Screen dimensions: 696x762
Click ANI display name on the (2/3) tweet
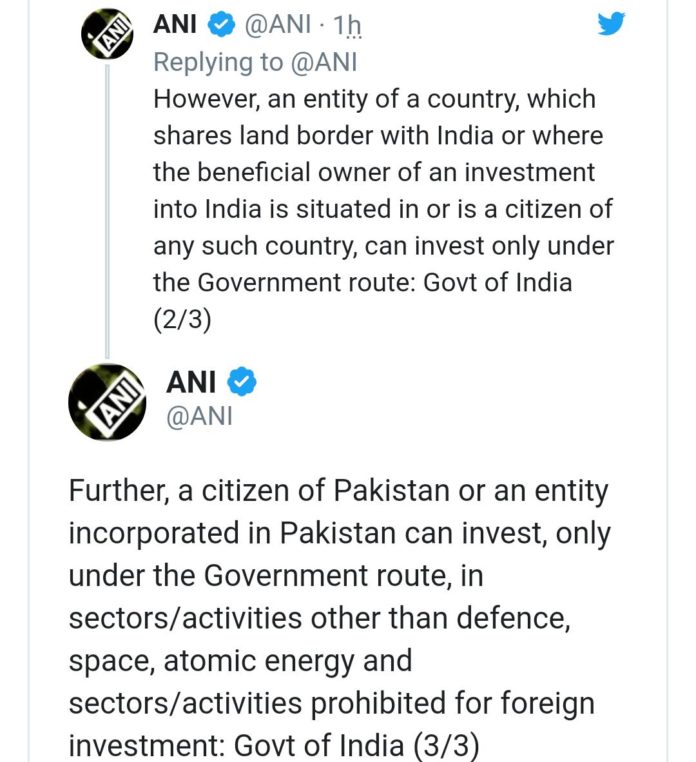(175, 25)
